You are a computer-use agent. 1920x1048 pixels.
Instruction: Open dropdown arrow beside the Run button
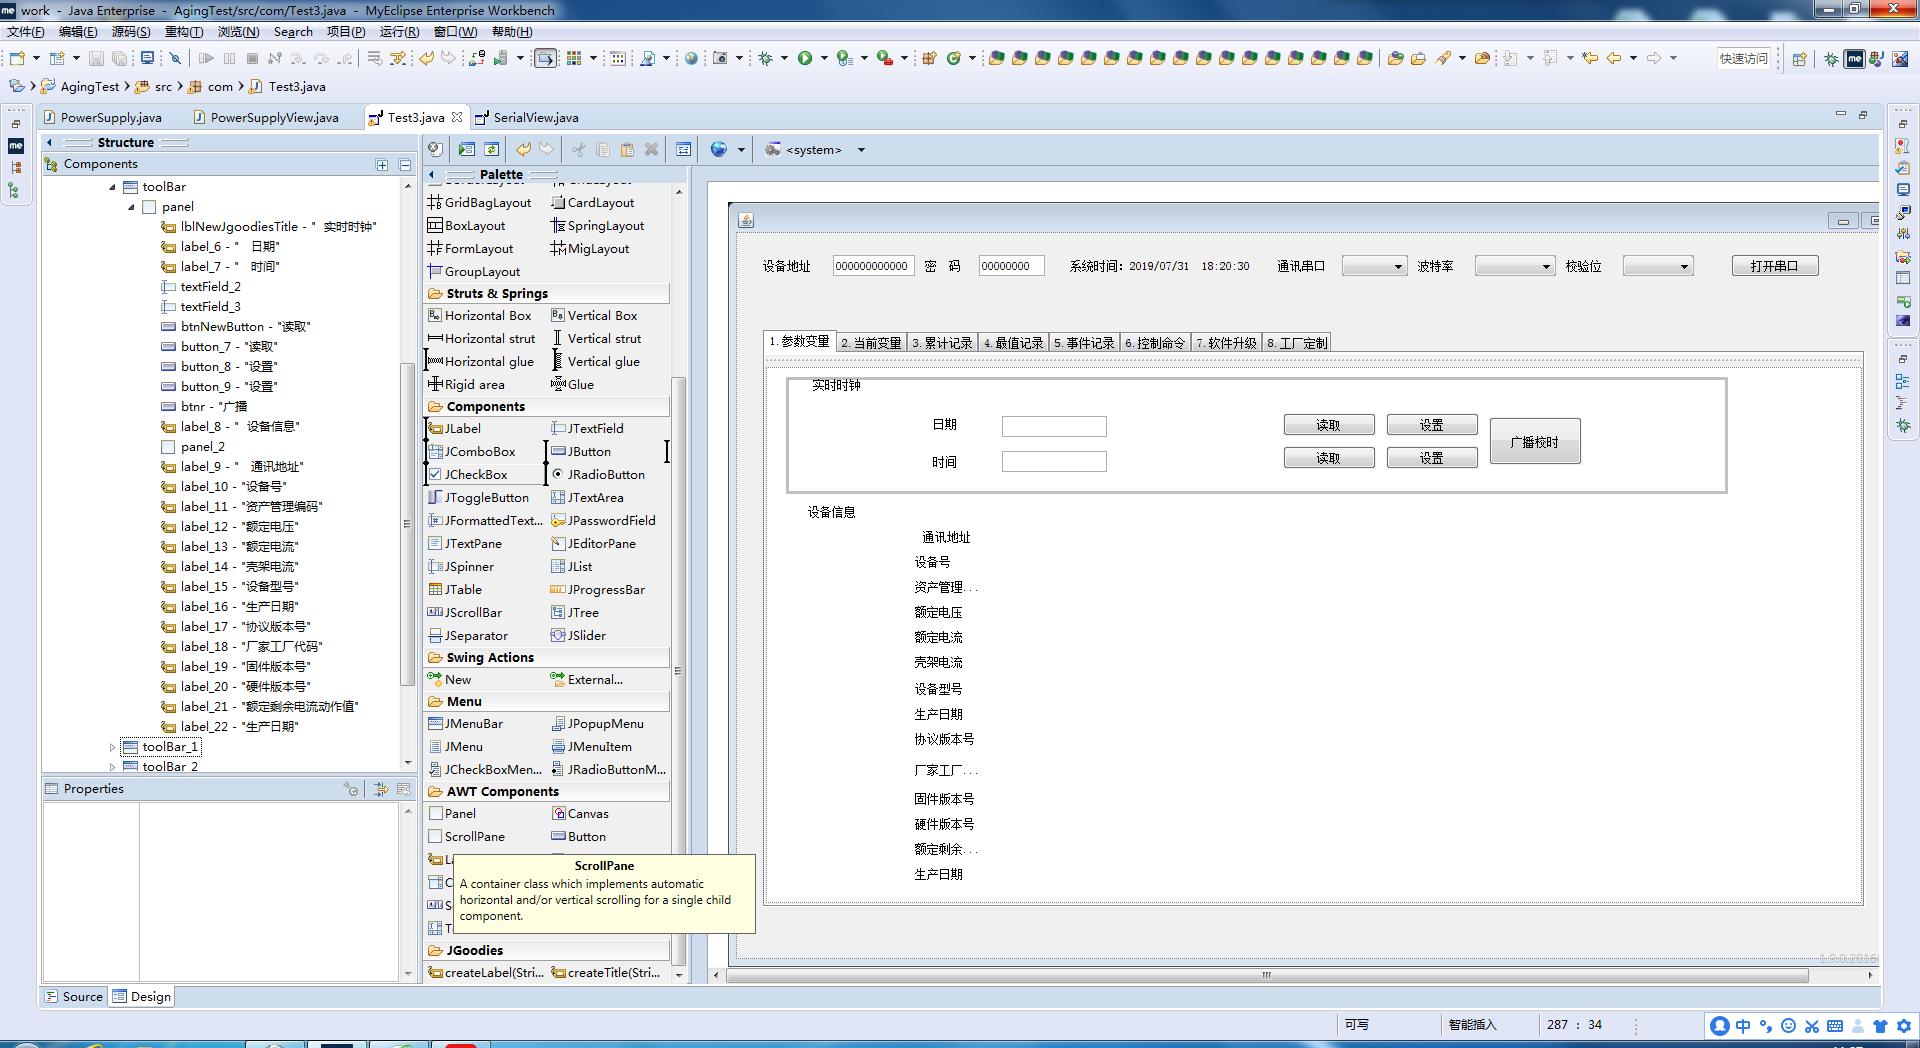824,59
